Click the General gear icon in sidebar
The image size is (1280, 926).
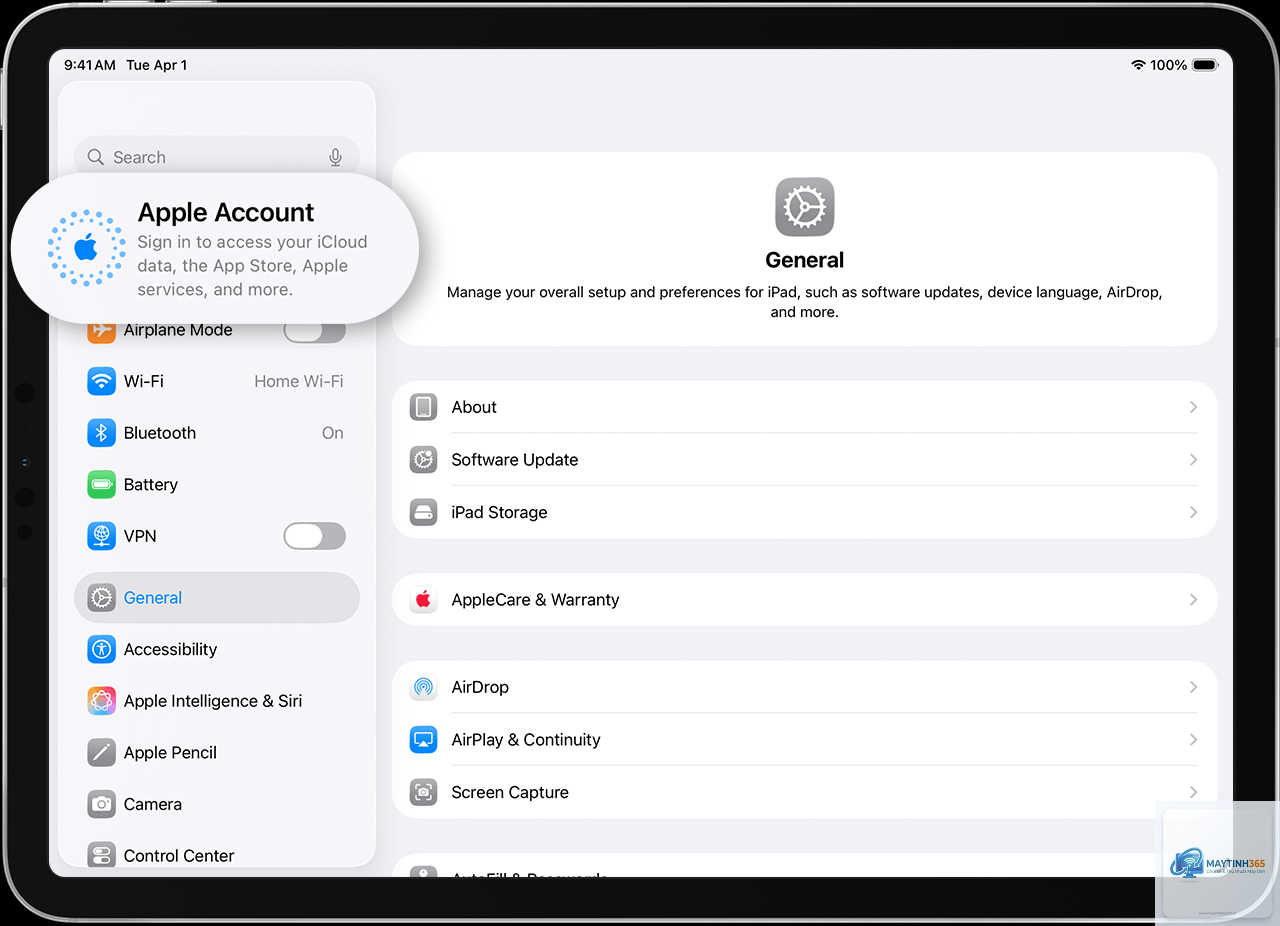101,598
